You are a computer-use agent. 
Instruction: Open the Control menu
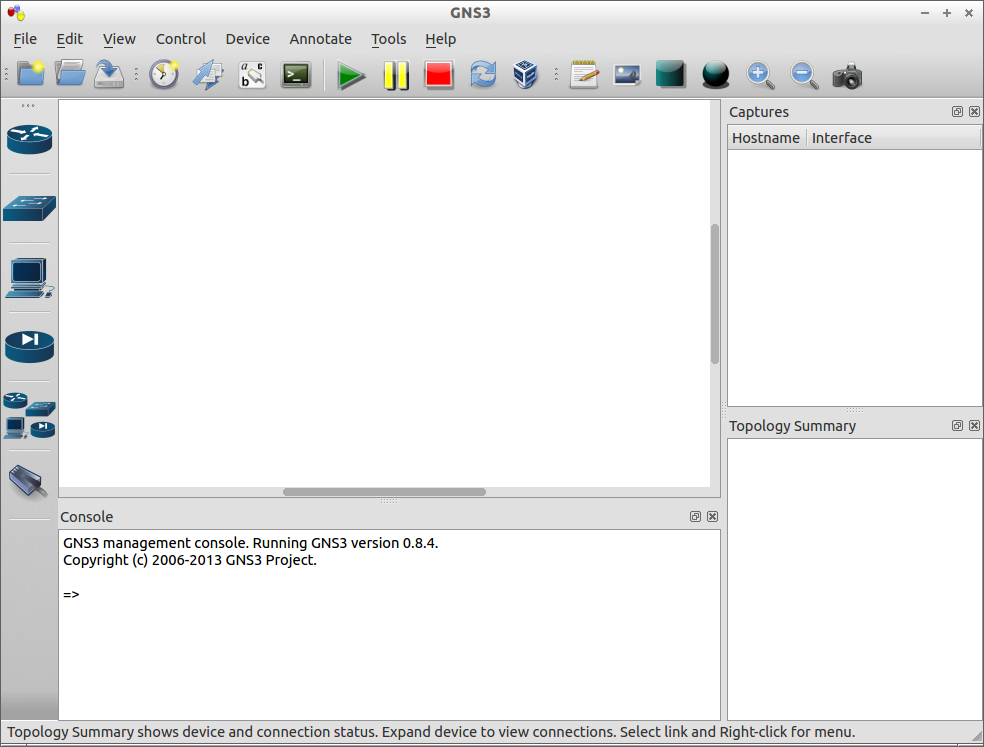click(181, 39)
